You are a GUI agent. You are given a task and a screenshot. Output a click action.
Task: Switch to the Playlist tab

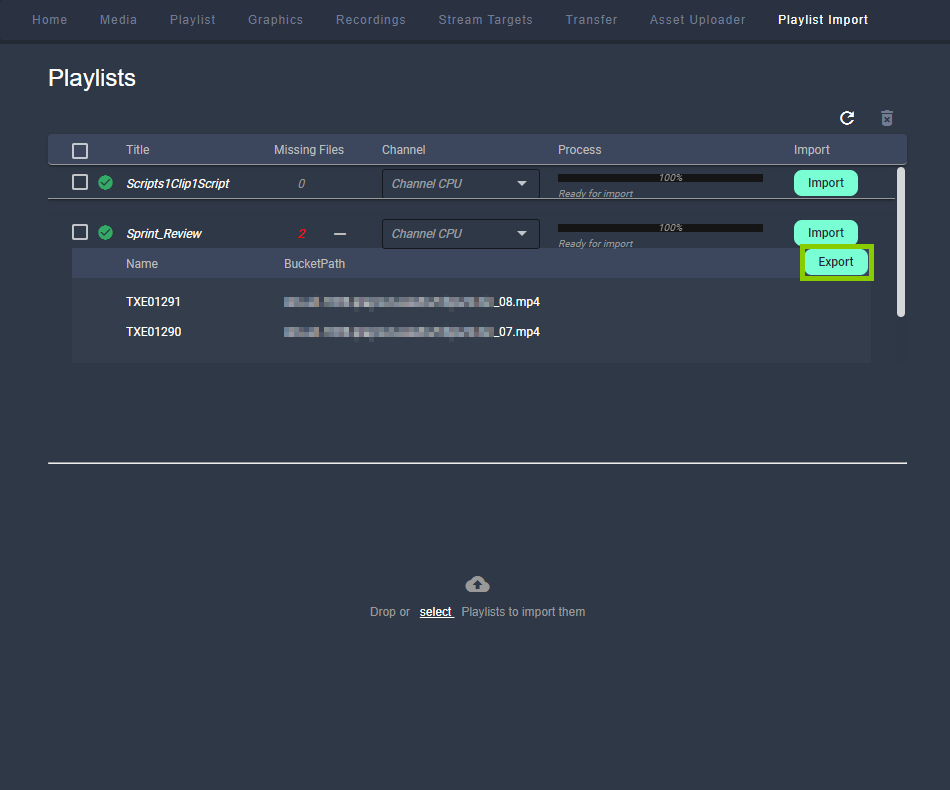193,20
